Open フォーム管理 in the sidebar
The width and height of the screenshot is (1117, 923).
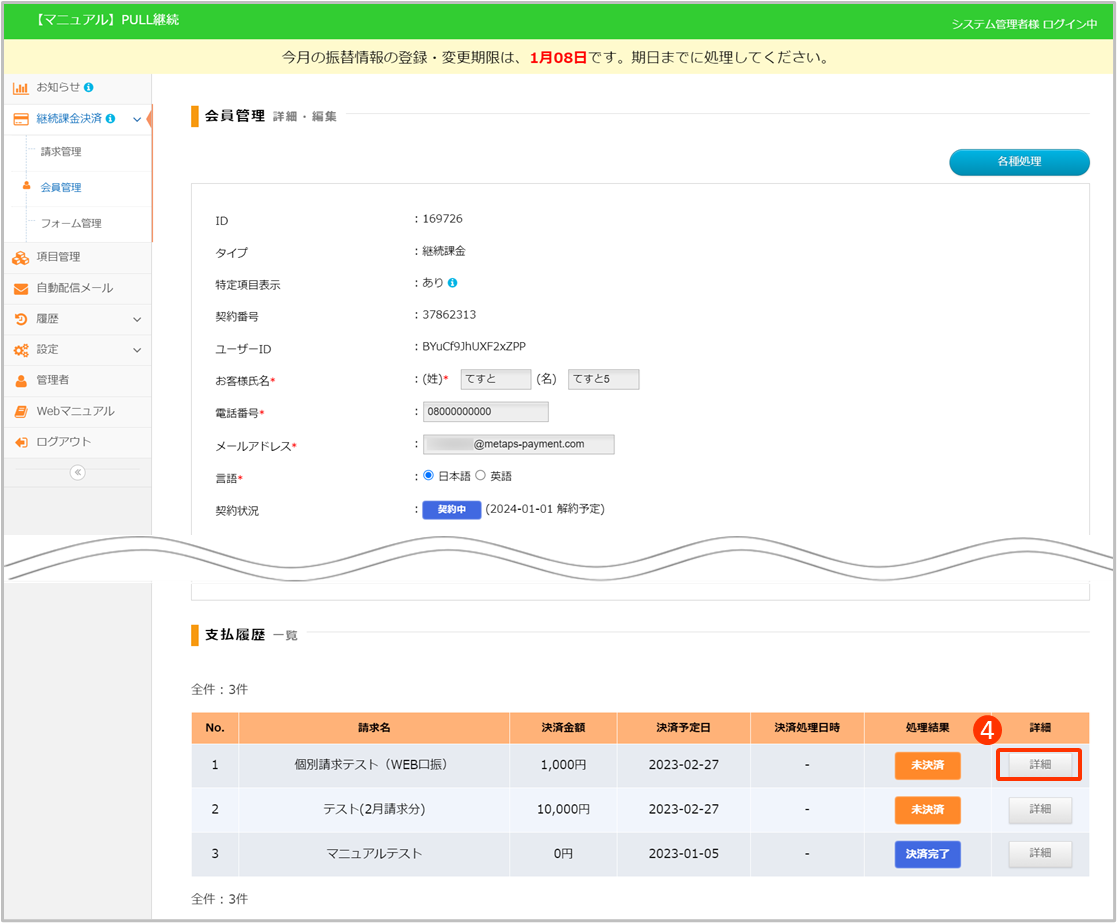(x=70, y=223)
